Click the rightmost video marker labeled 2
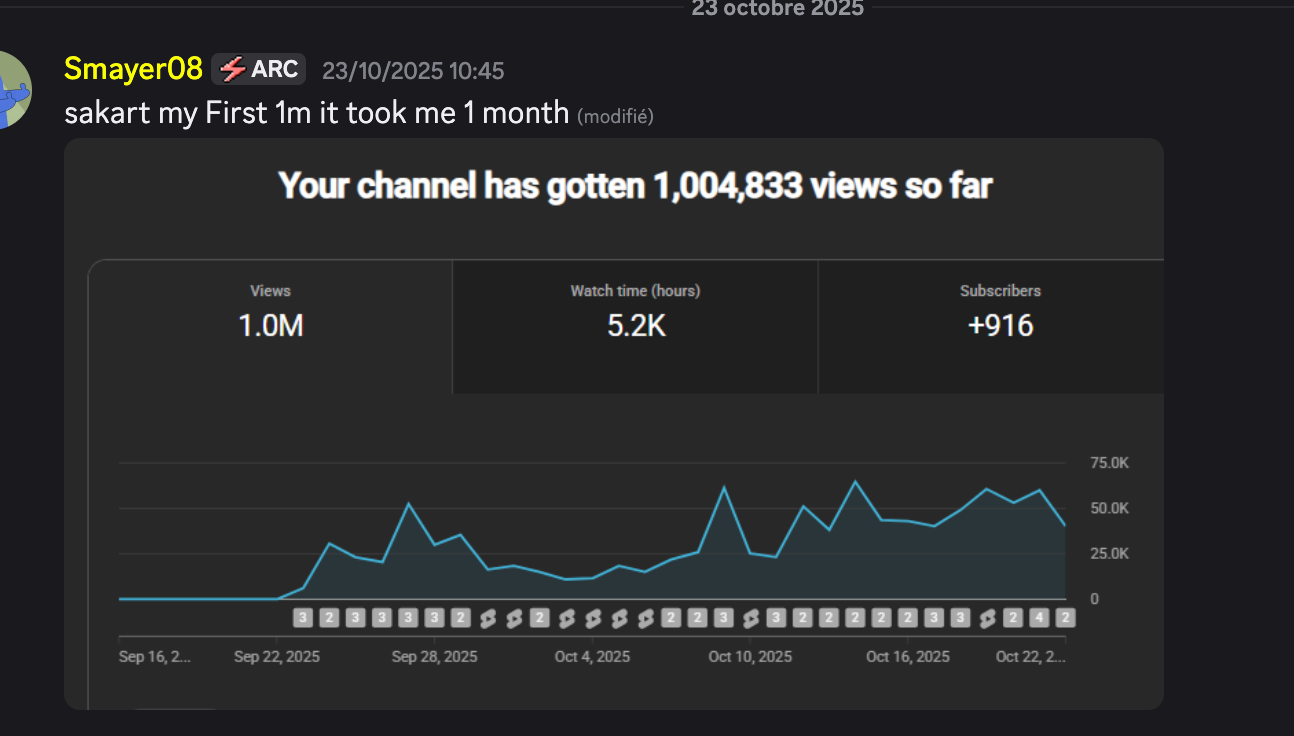Viewport: 1294px width, 736px height. click(1065, 618)
